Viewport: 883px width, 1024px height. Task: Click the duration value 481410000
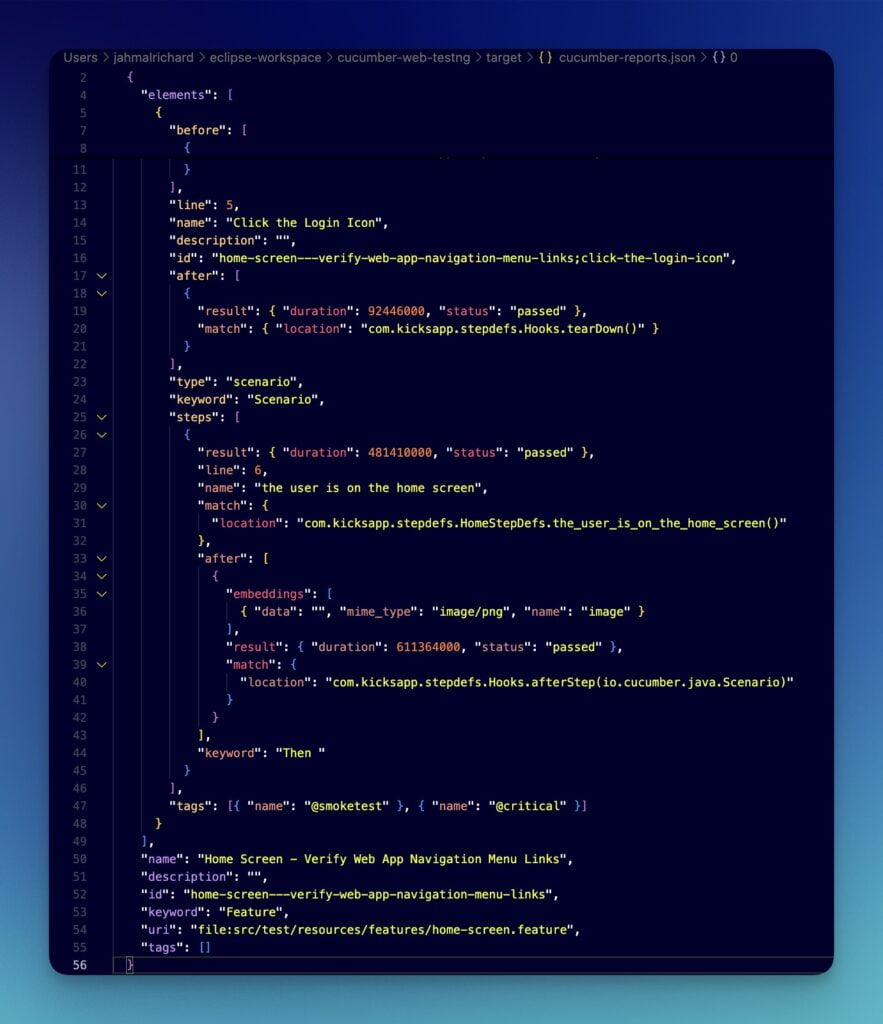point(400,452)
